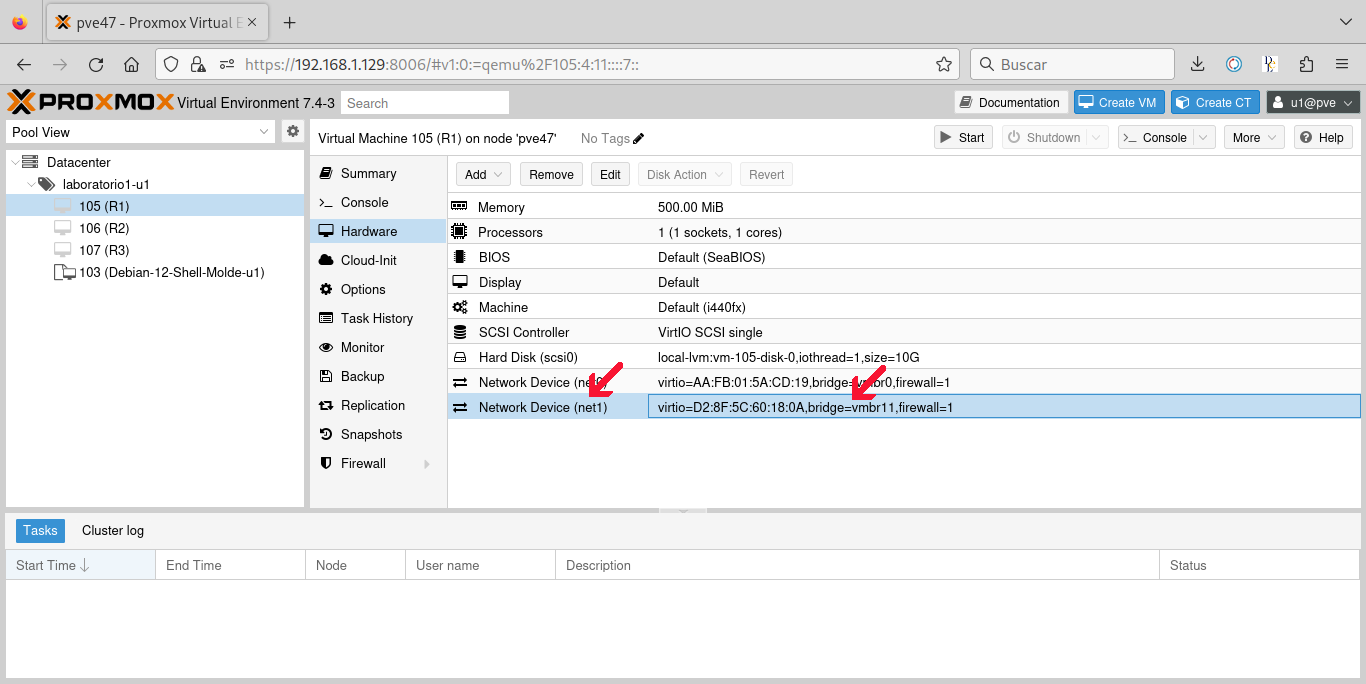1366x684 pixels.
Task: Select 103 Debian-12-Shell-Molde-u1 template
Action: [155, 272]
